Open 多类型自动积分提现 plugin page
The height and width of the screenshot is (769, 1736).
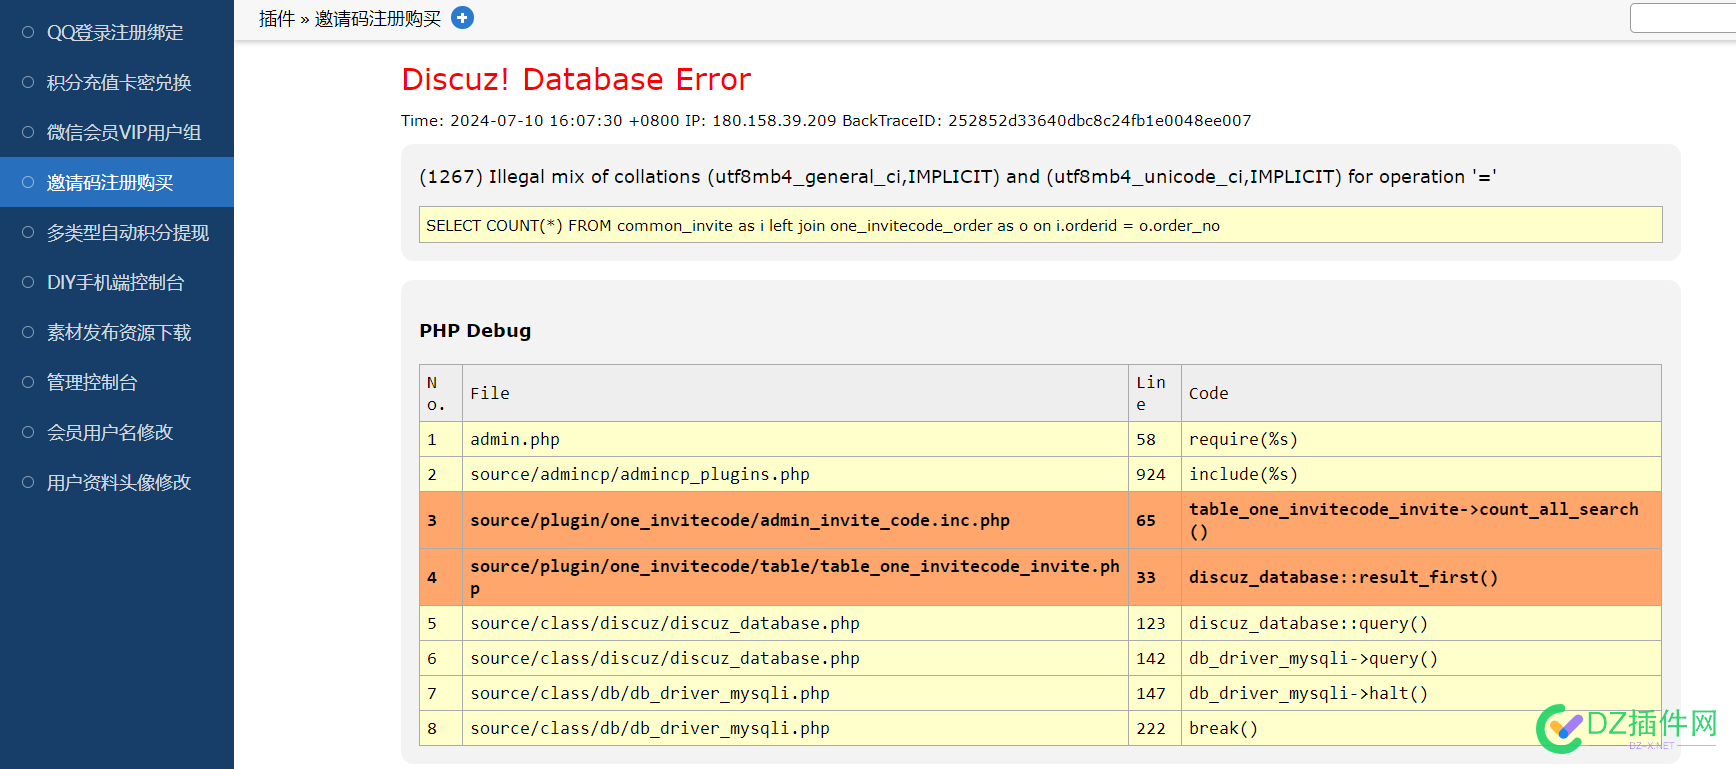pyautogui.click(x=117, y=232)
